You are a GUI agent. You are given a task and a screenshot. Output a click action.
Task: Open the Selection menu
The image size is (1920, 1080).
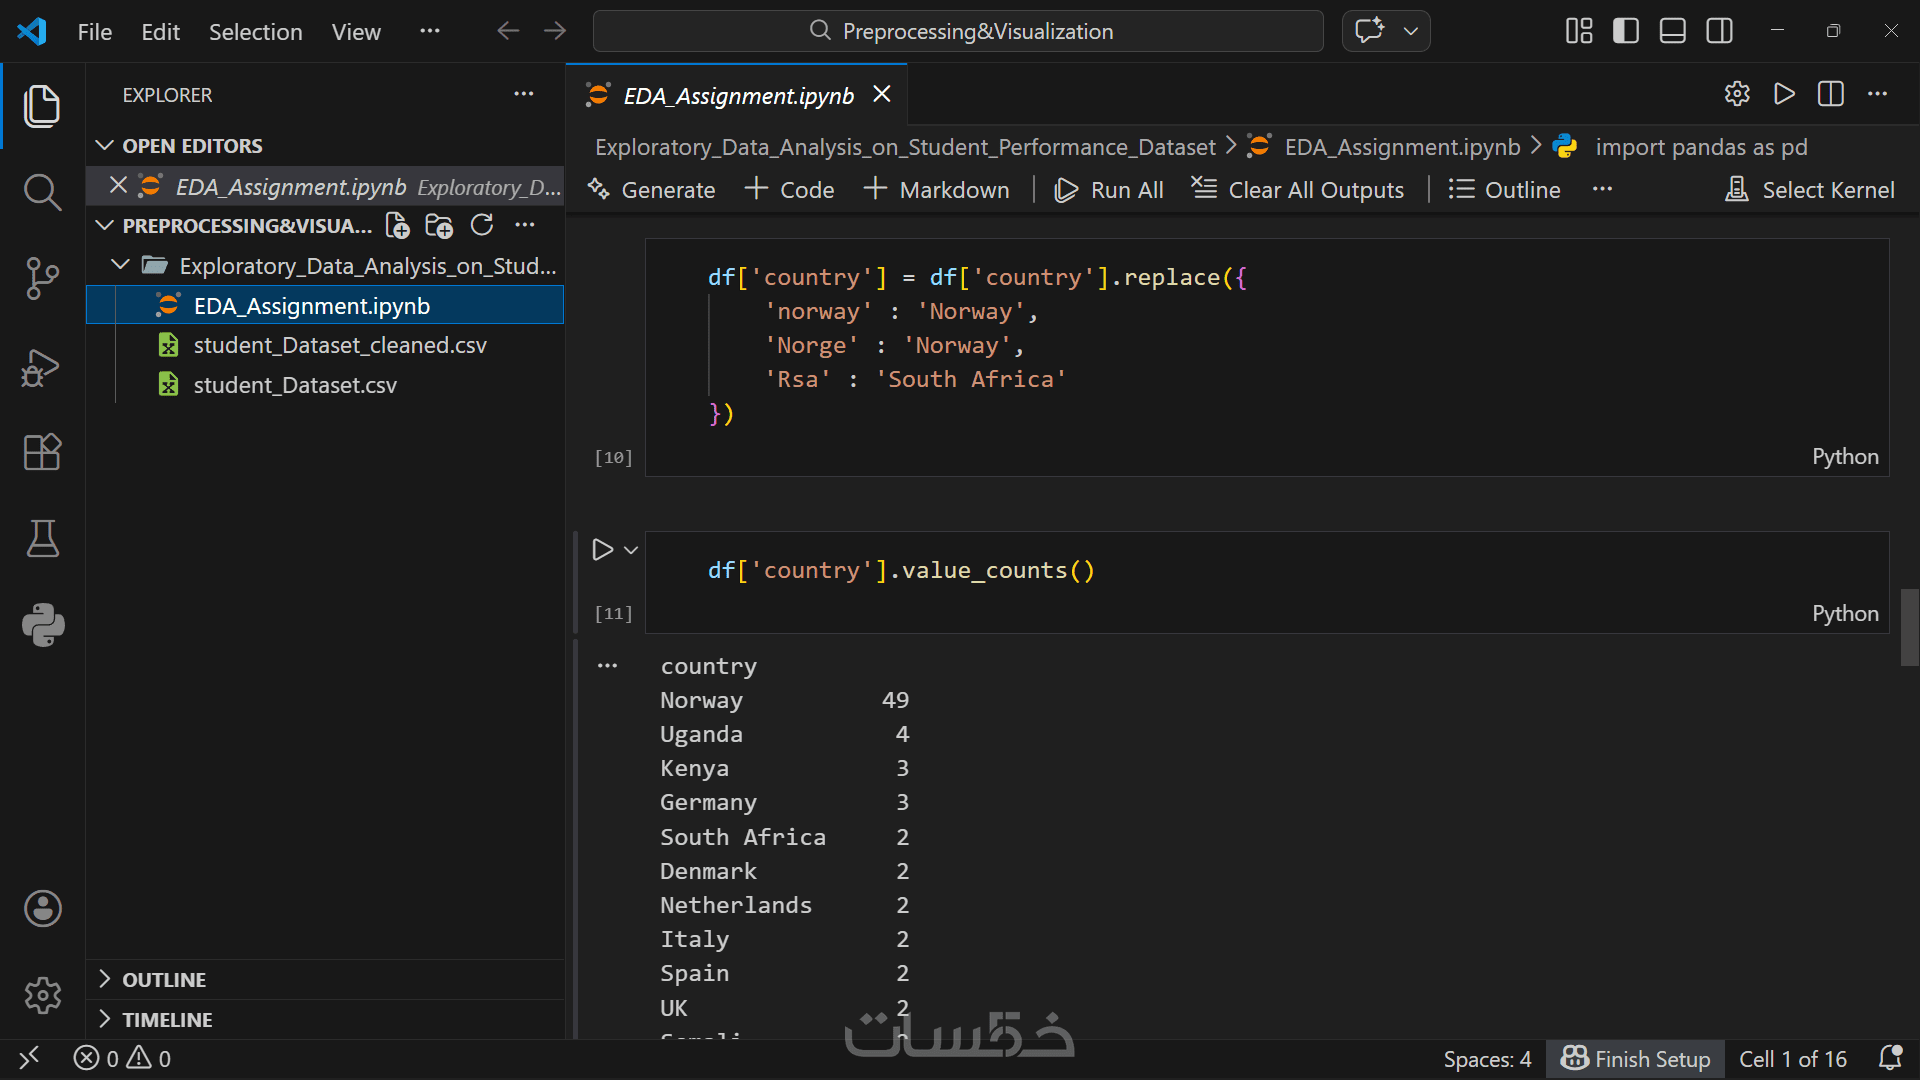[255, 32]
